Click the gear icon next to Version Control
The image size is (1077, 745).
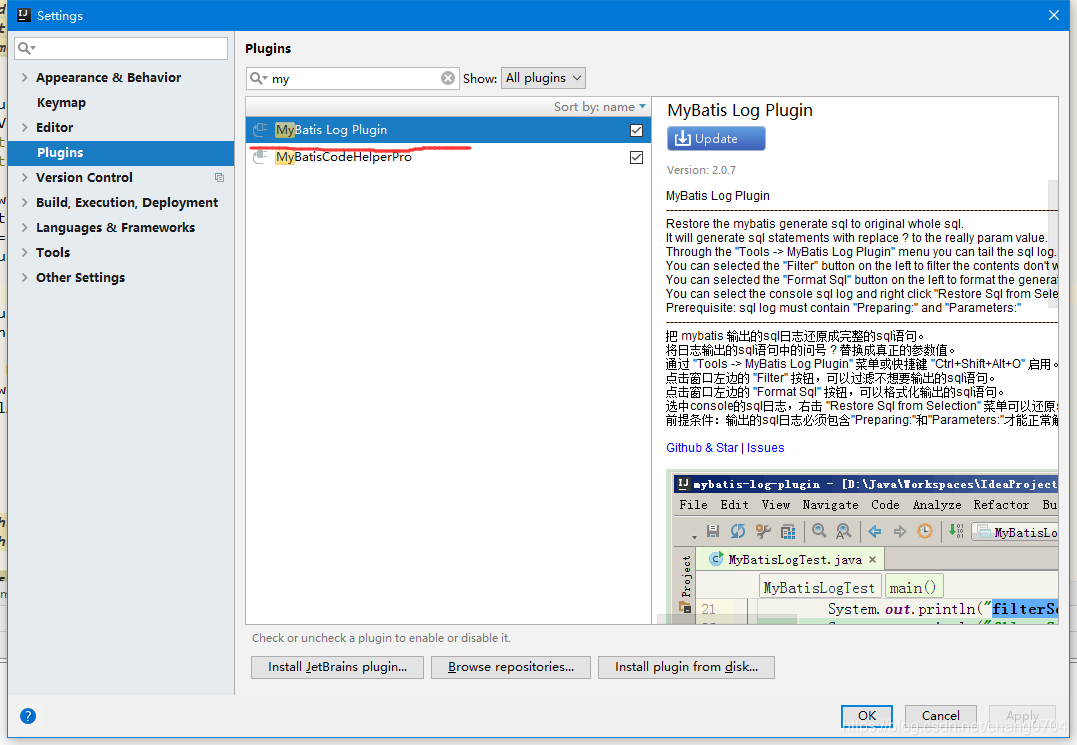click(x=219, y=177)
